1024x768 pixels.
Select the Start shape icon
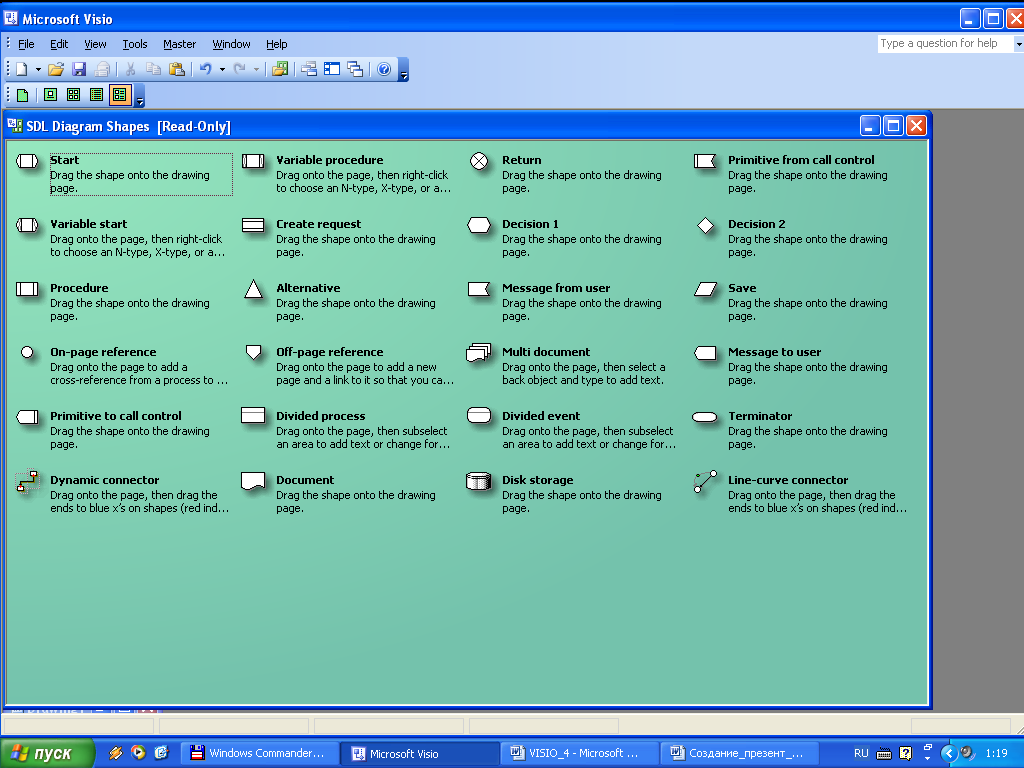click(27, 161)
